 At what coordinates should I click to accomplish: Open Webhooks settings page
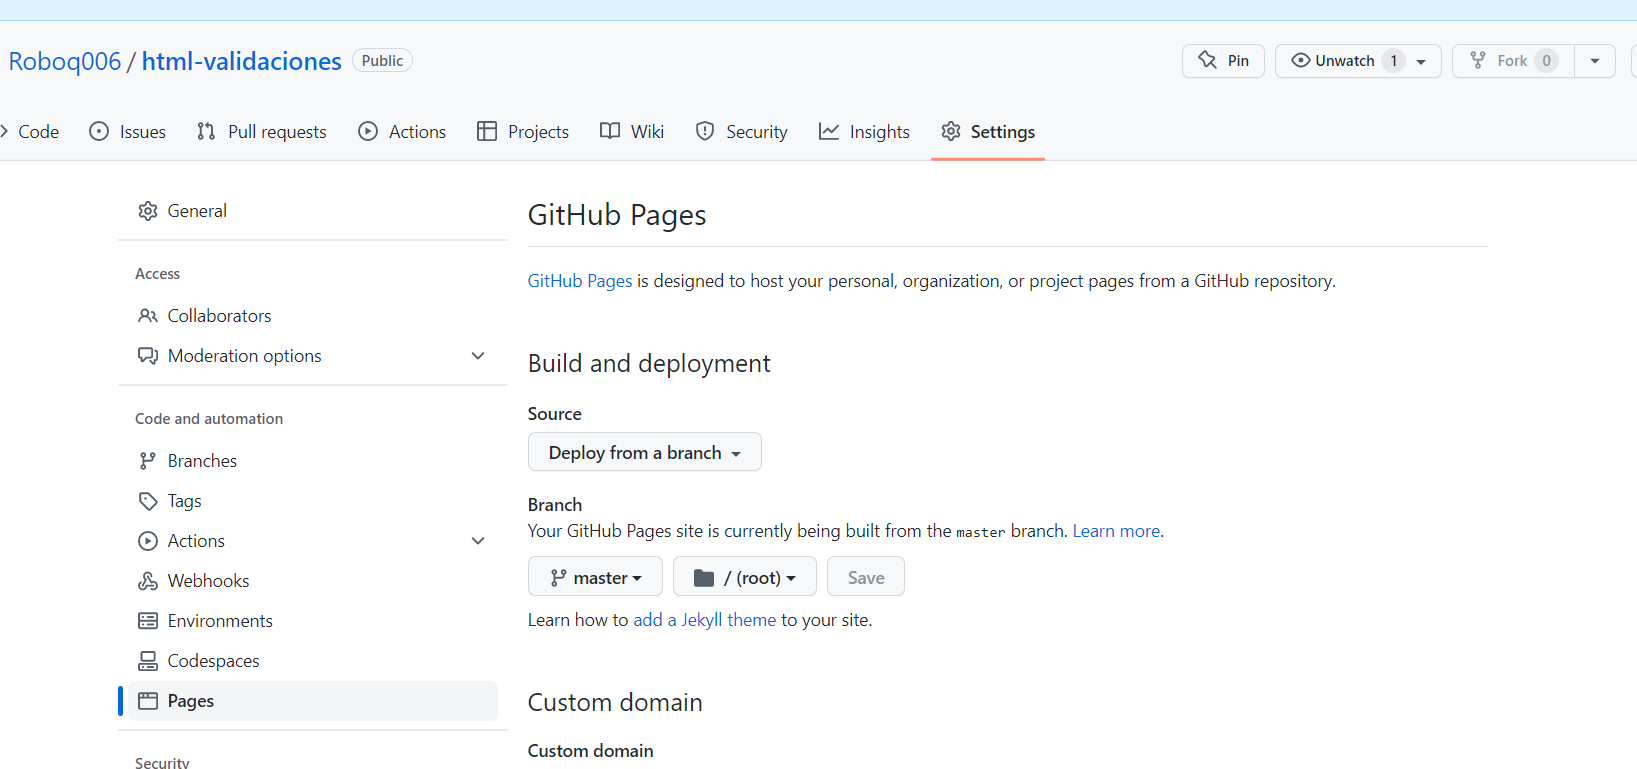point(313,581)
